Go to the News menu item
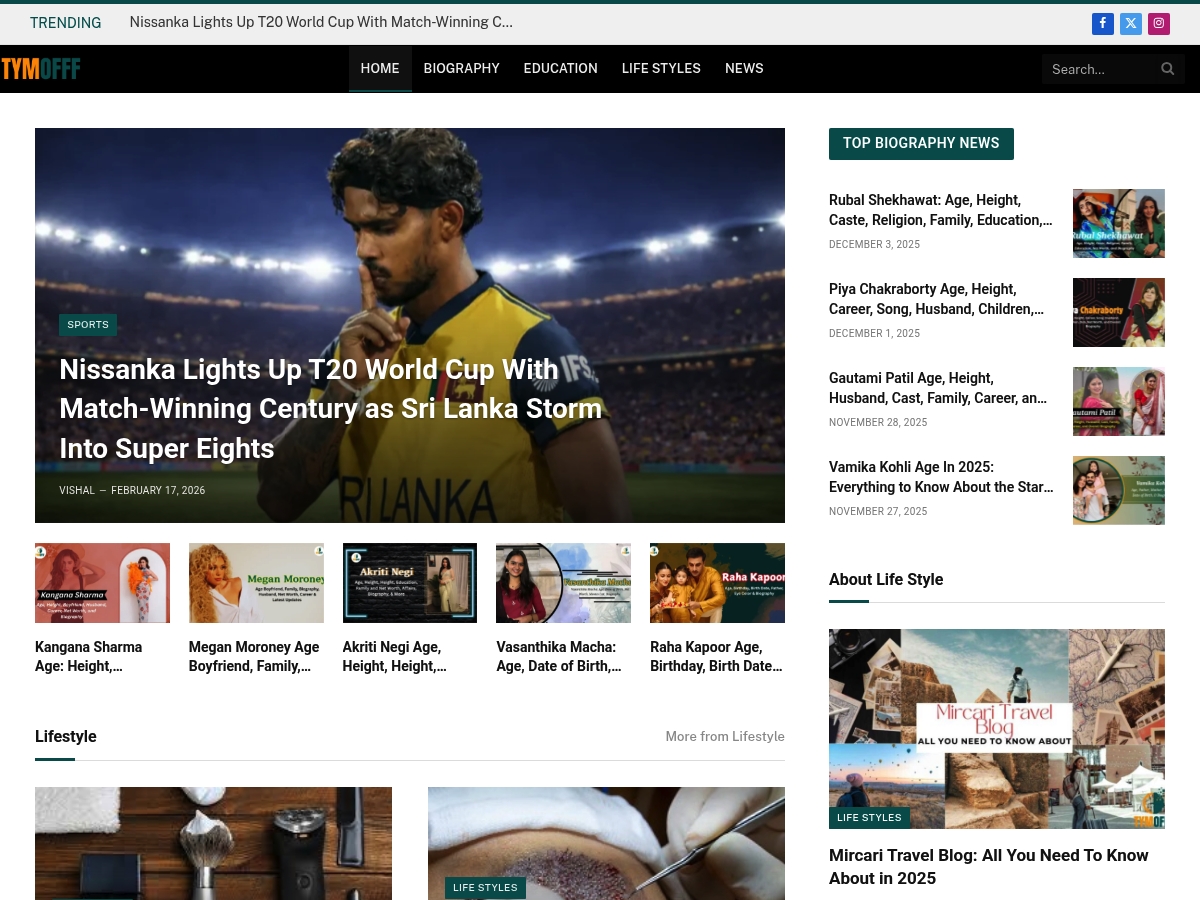Screen dimensions: 1200x900 [744, 69]
